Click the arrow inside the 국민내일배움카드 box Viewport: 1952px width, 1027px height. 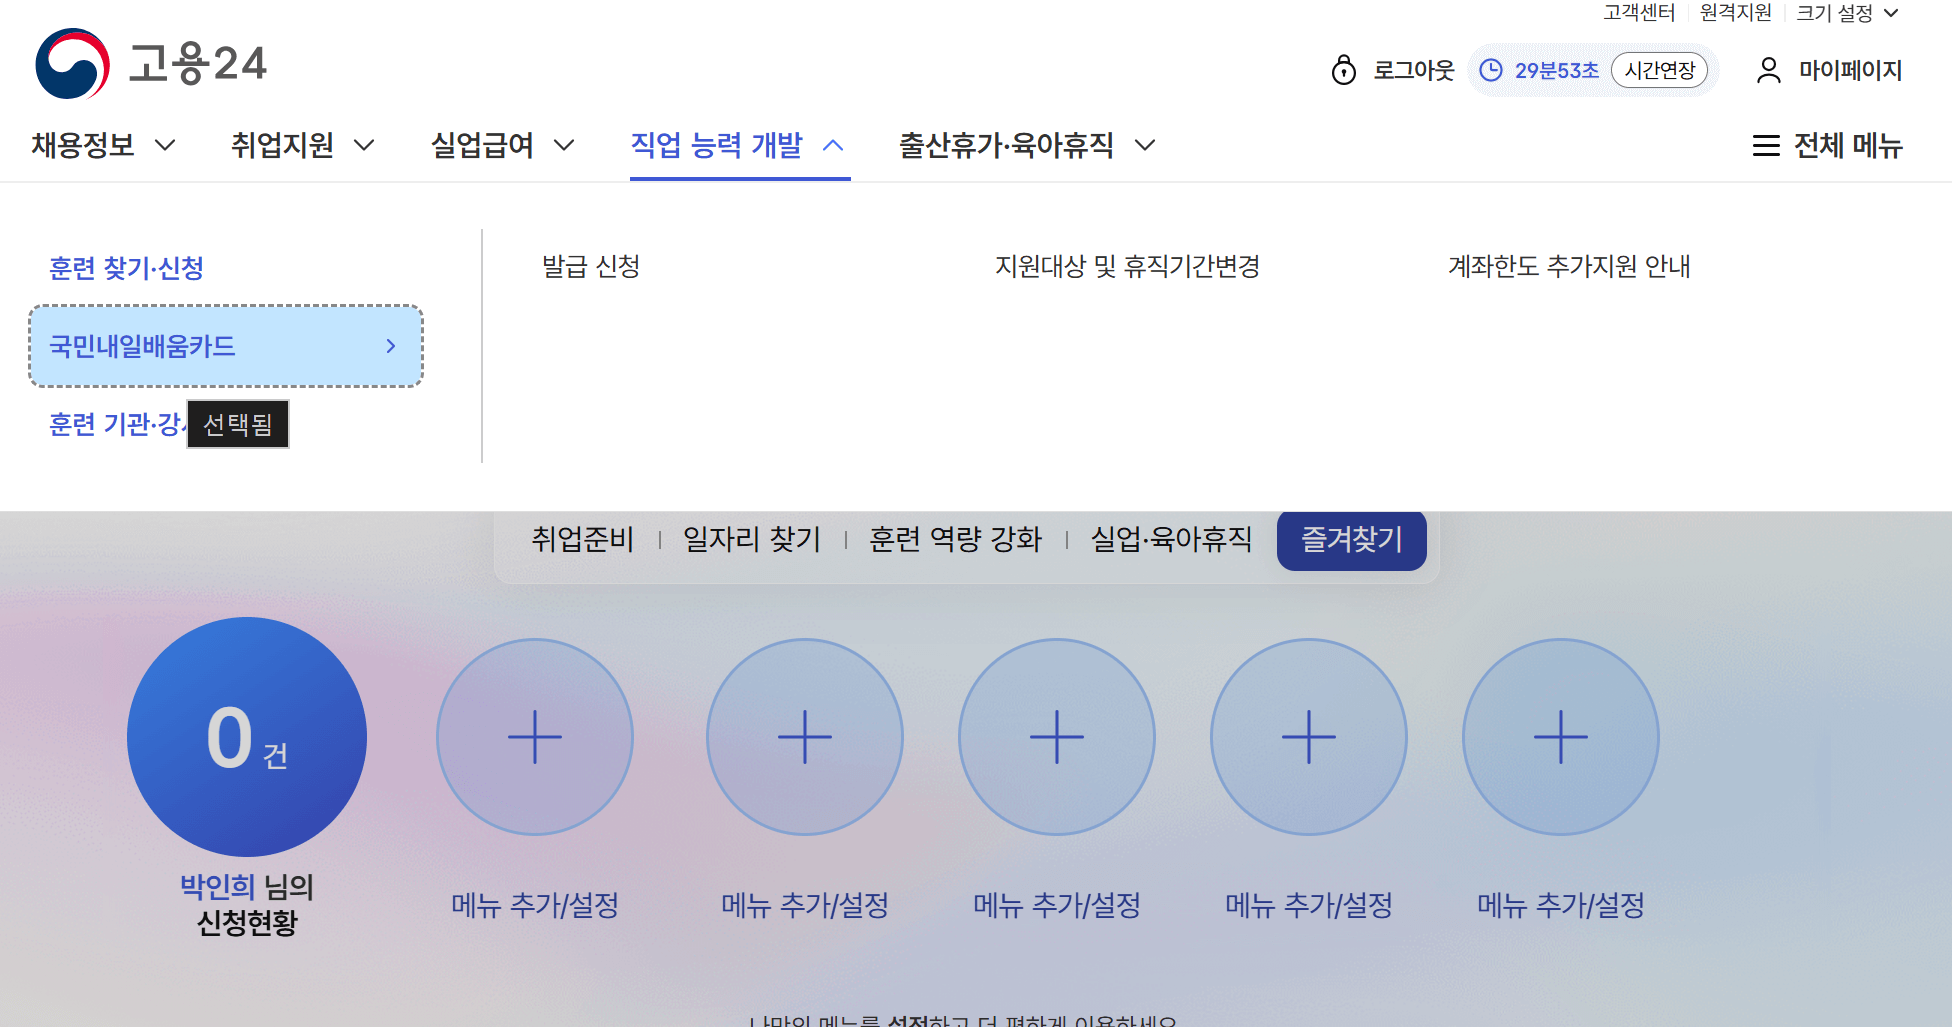tap(390, 346)
